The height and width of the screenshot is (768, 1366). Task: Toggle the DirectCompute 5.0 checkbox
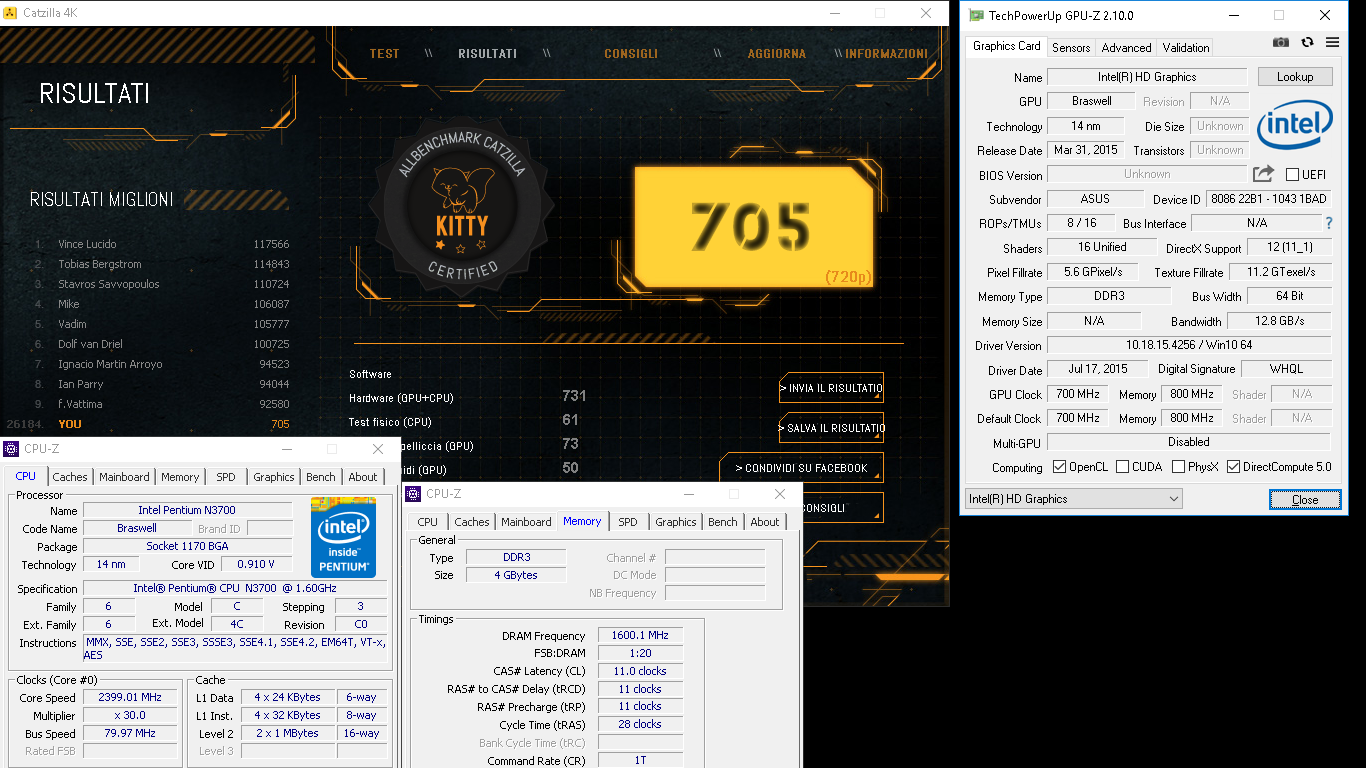(1233, 467)
